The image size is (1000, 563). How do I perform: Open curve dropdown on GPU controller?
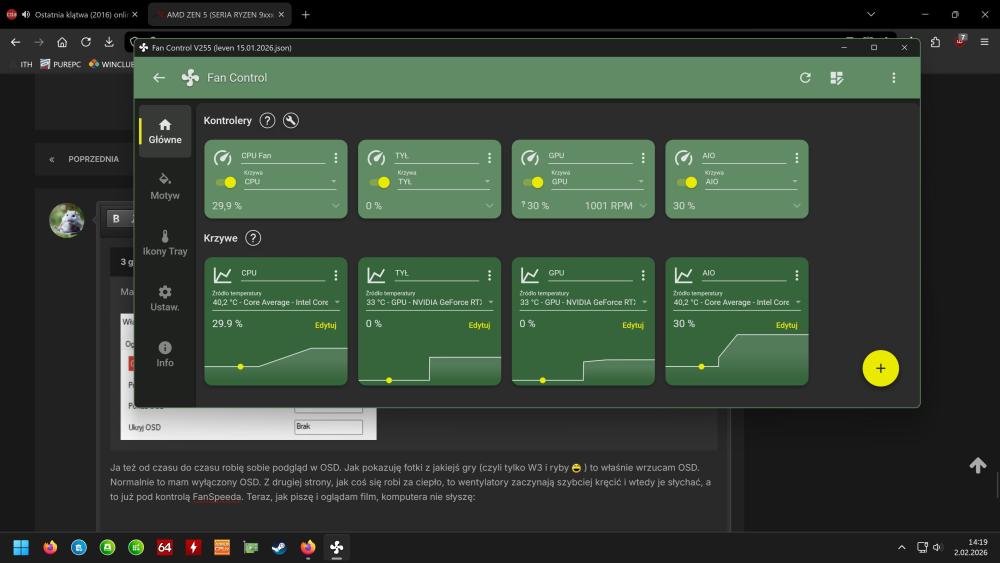(598, 182)
